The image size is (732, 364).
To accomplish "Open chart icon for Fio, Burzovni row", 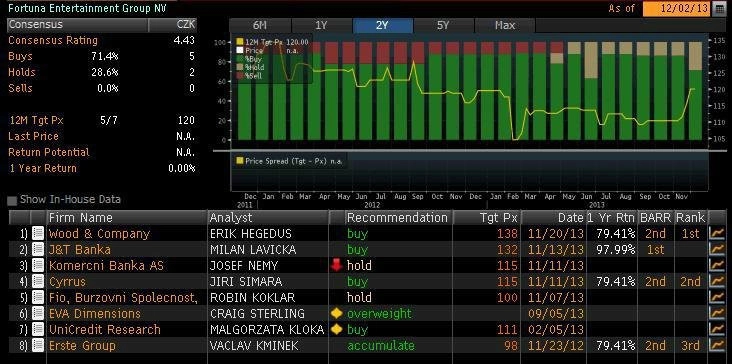I will point(716,297).
